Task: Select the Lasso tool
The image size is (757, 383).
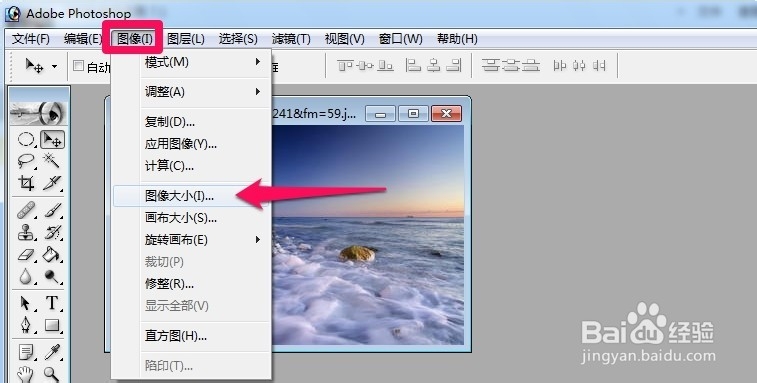Action: (x=26, y=161)
